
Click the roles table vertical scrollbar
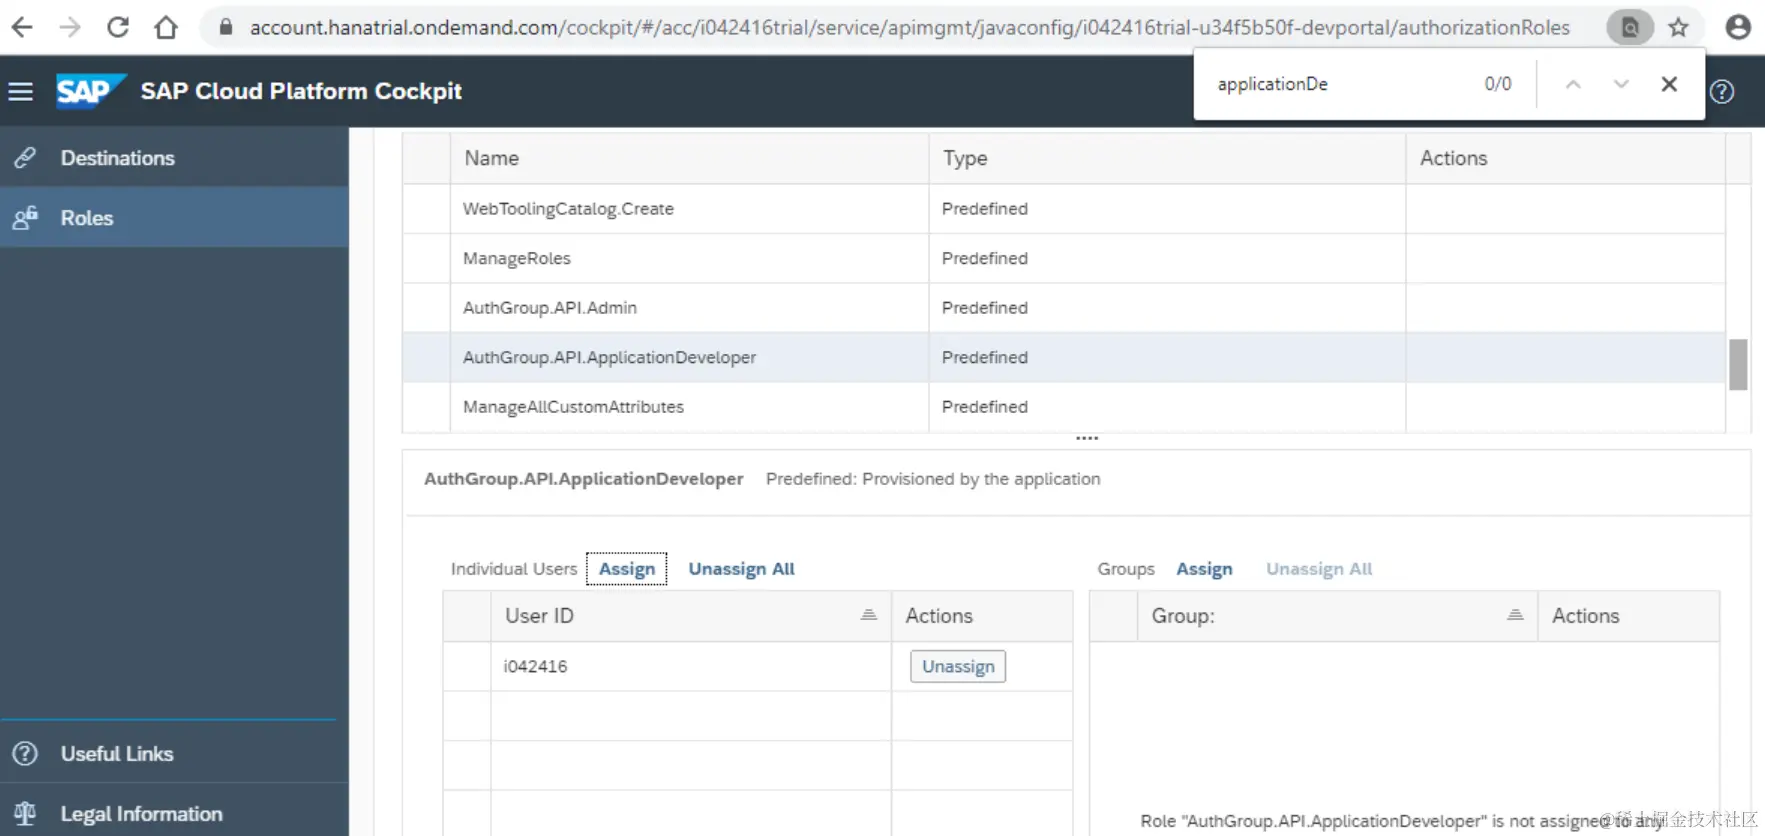click(x=1738, y=364)
